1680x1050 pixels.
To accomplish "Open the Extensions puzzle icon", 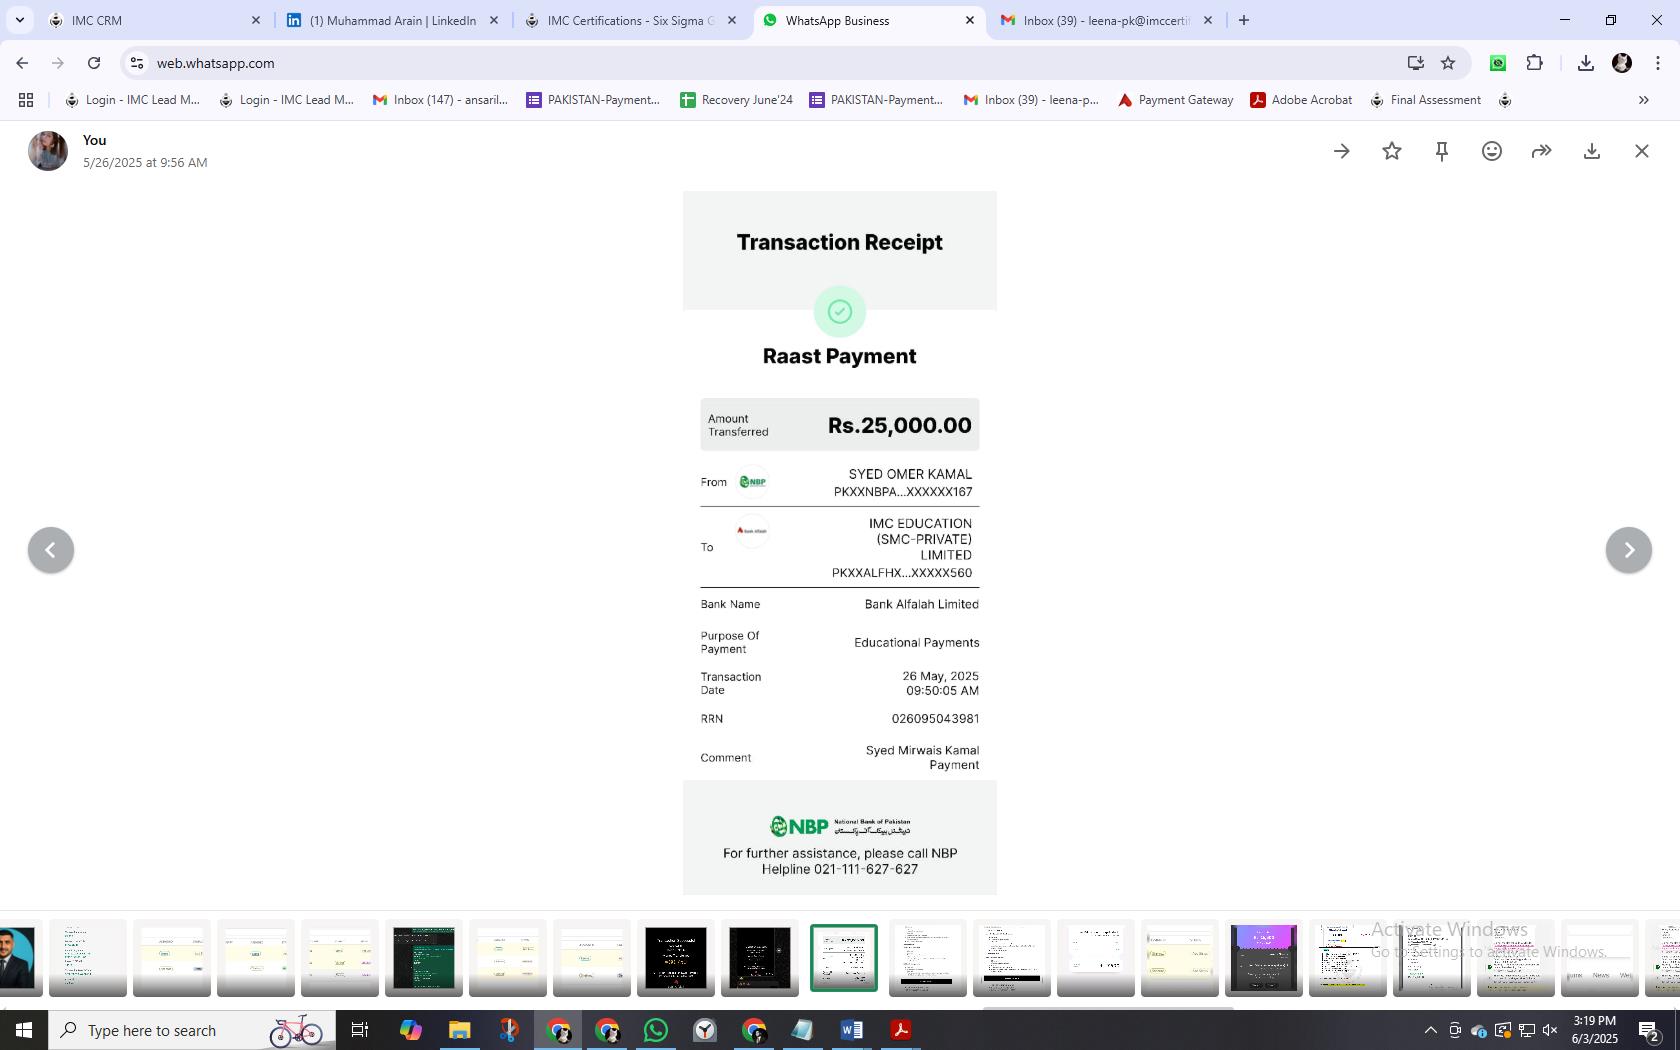I will click(1535, 63).
